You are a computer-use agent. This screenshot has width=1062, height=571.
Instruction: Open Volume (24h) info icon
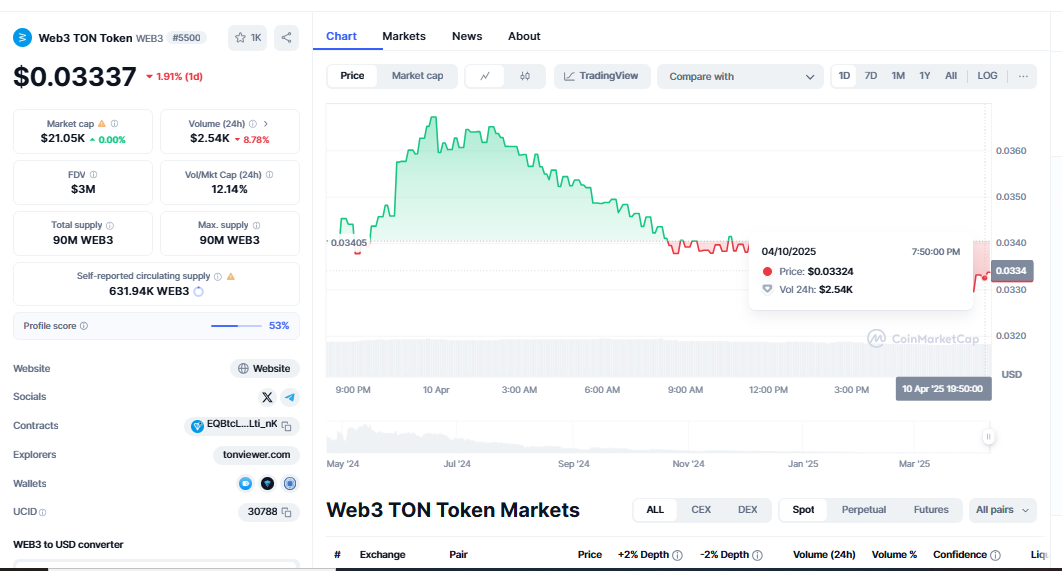click(253, 124)
